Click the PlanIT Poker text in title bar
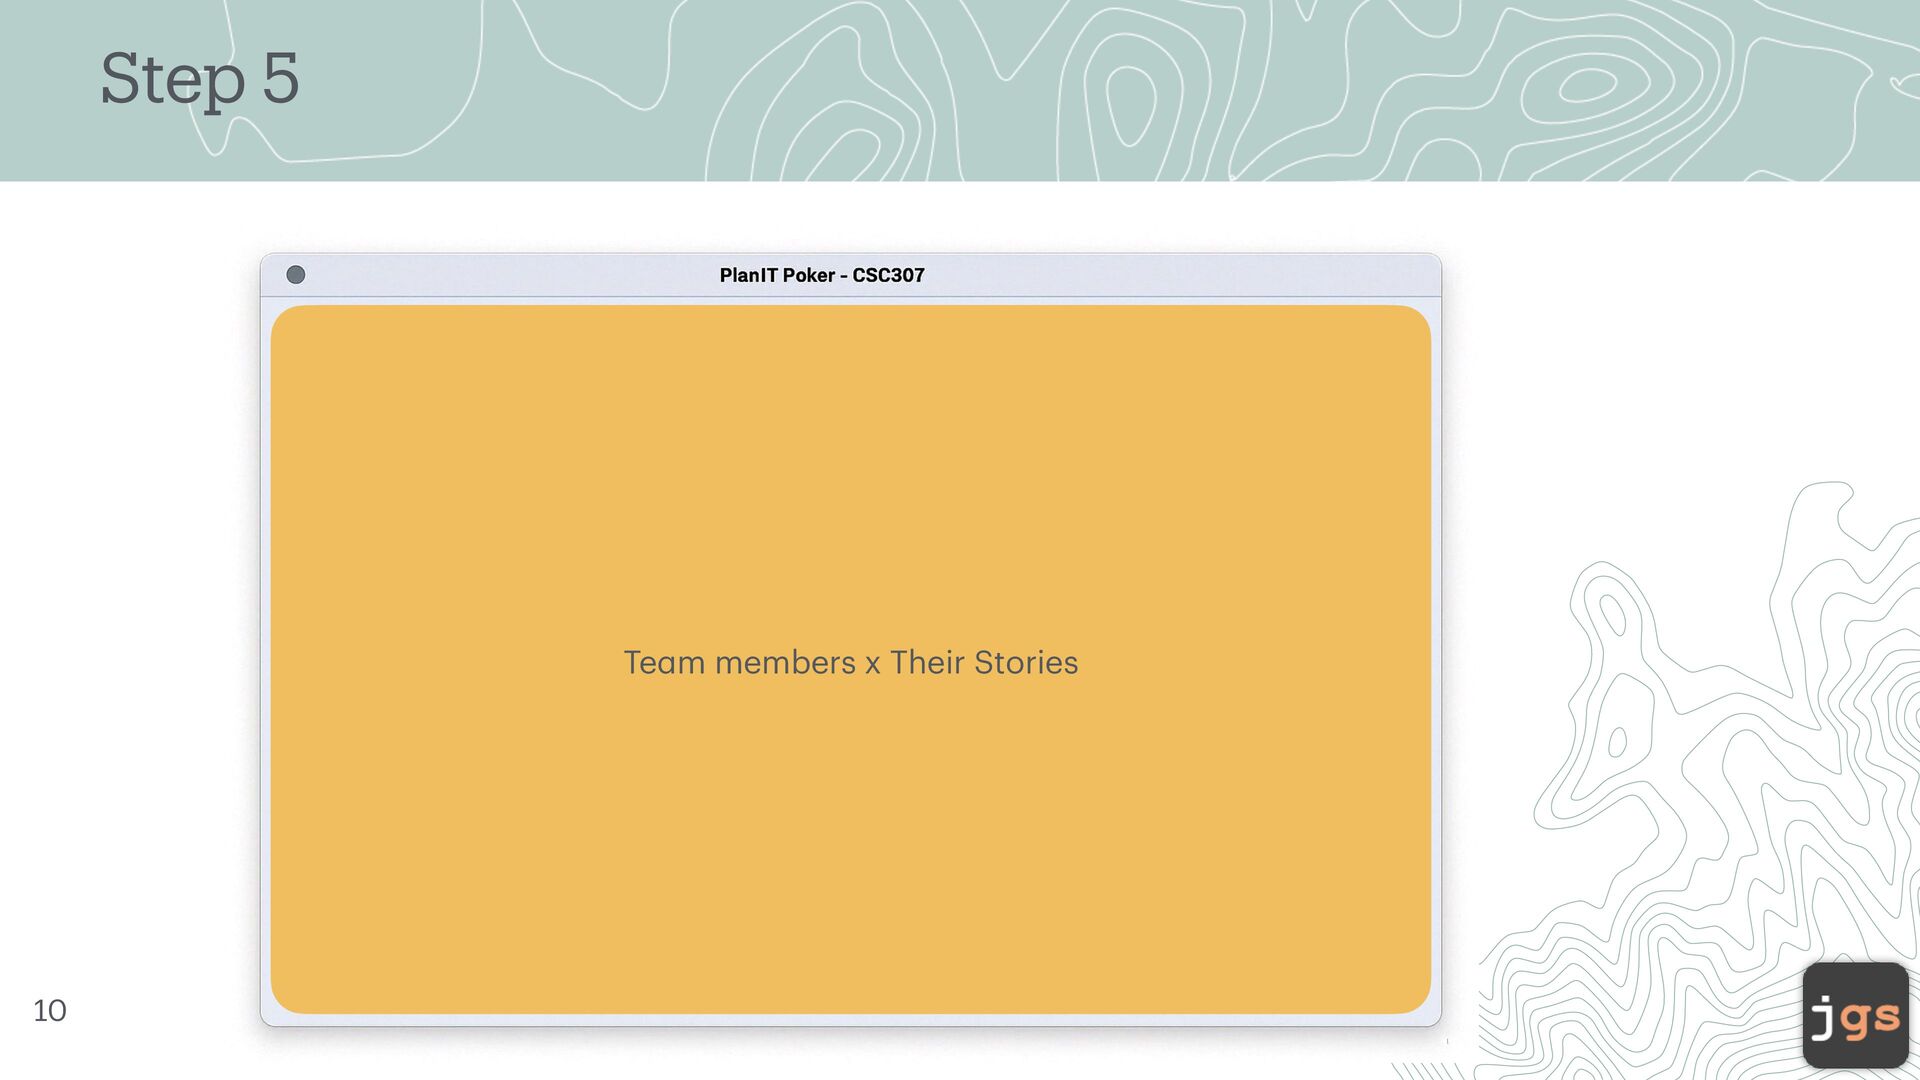Image resolution: width=1920 pixels, height=1080 pixels. [777, 275]
